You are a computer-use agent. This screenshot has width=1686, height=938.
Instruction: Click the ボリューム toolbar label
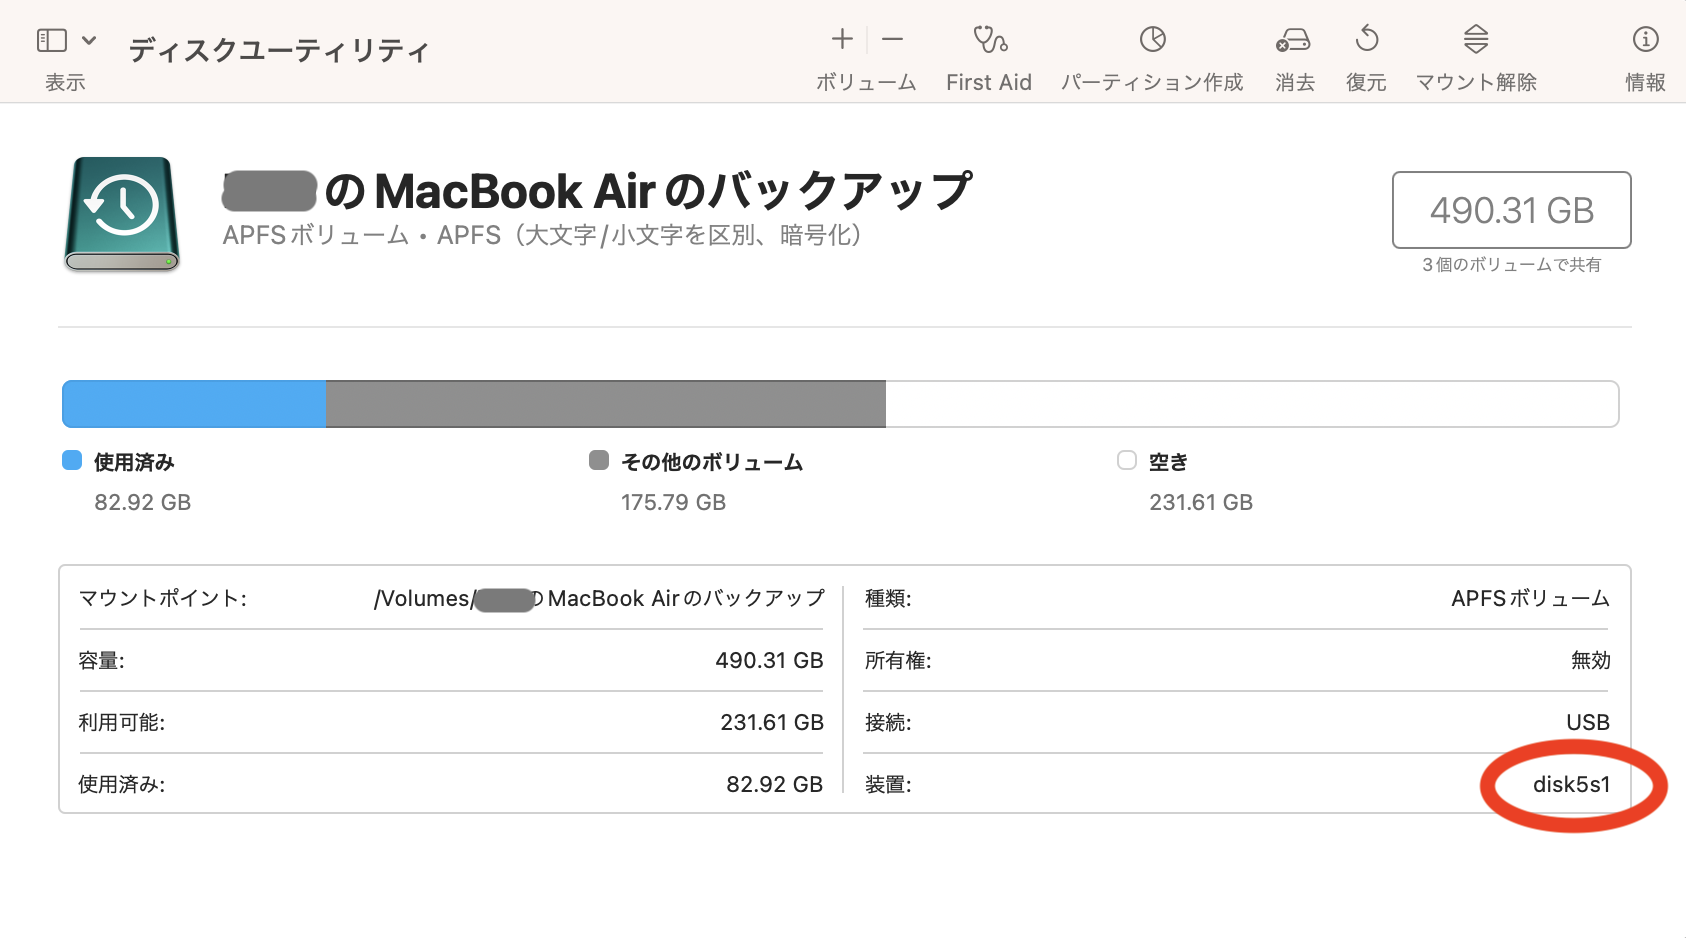(866, 82)
